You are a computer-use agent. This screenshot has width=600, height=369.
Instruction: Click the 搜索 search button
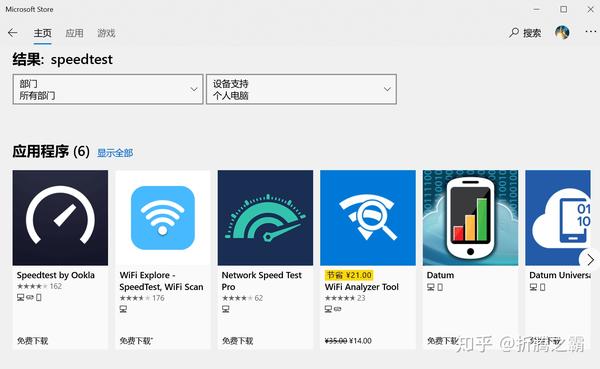coord(525,33)
